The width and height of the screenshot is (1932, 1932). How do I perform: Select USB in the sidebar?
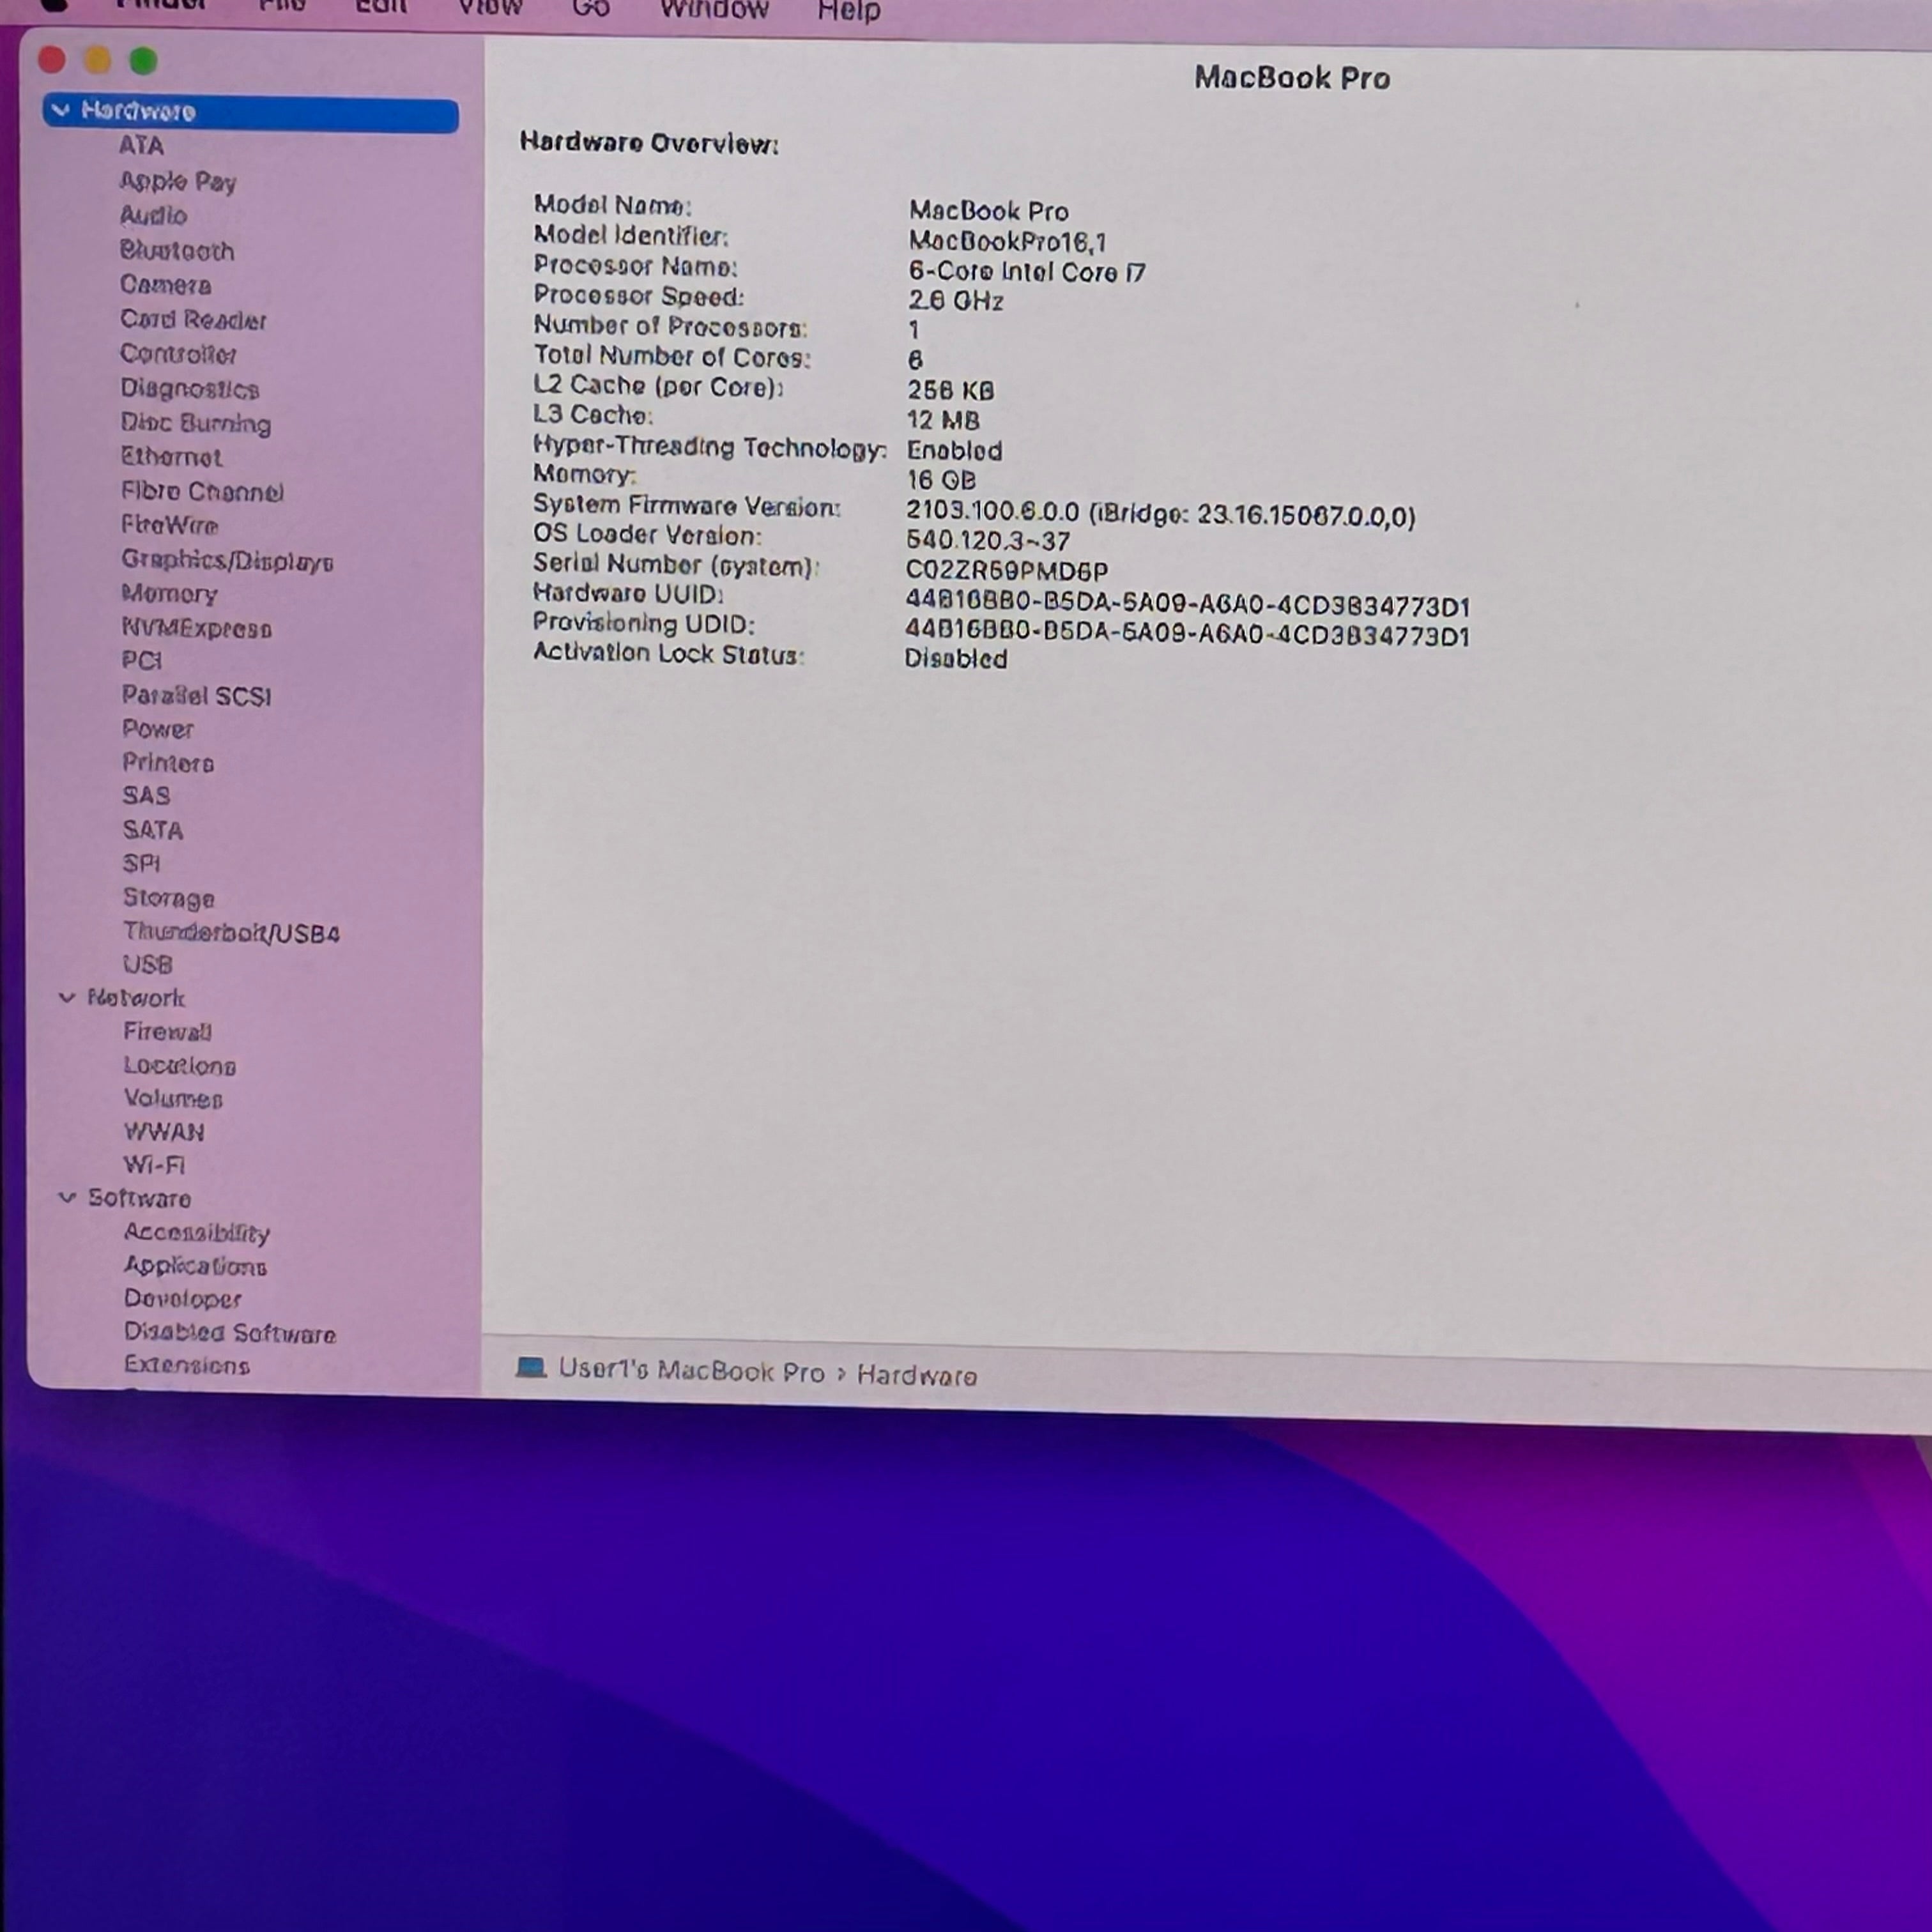click(148, 965)
